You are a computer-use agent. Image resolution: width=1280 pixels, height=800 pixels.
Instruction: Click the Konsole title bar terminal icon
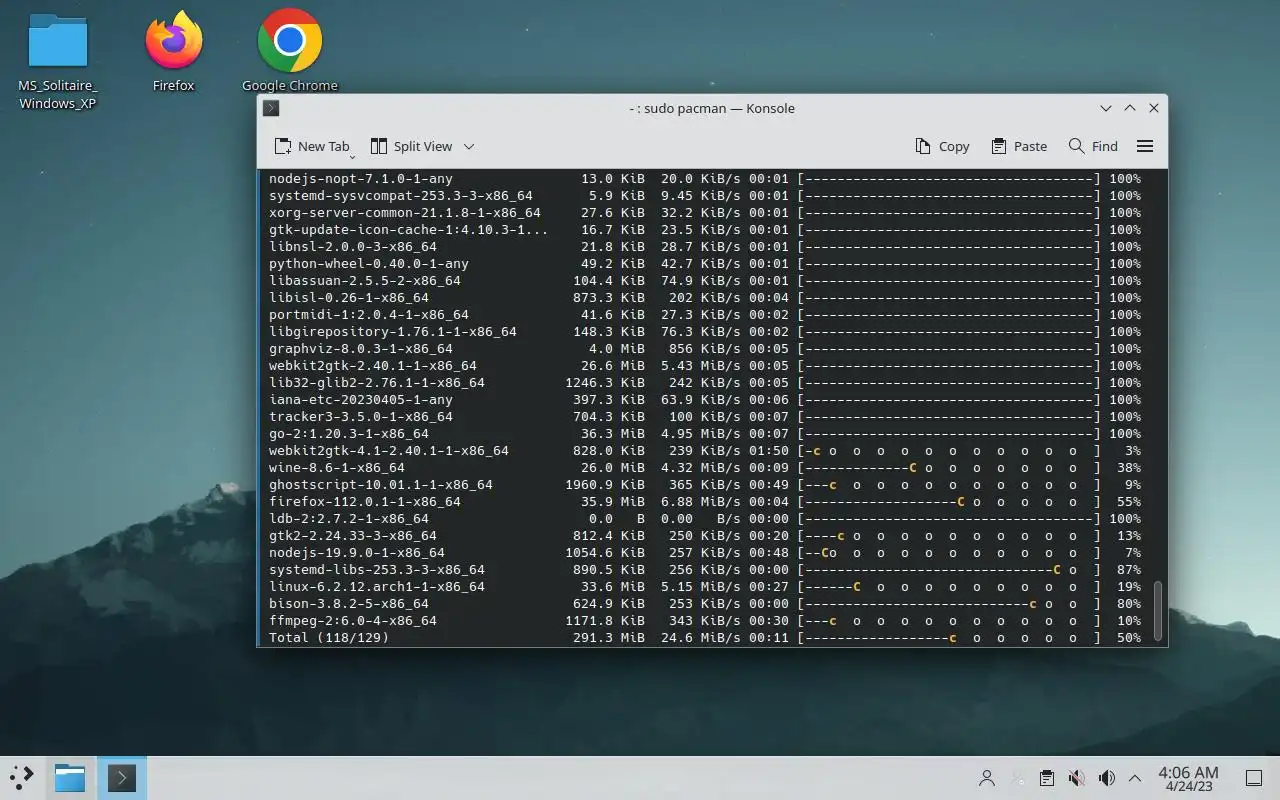271,108
